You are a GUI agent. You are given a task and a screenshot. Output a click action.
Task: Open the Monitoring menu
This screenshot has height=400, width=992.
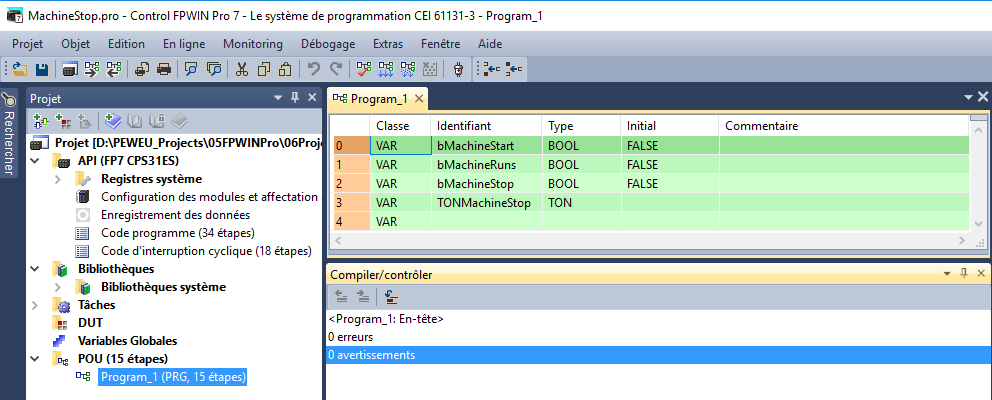coord(253,44)
